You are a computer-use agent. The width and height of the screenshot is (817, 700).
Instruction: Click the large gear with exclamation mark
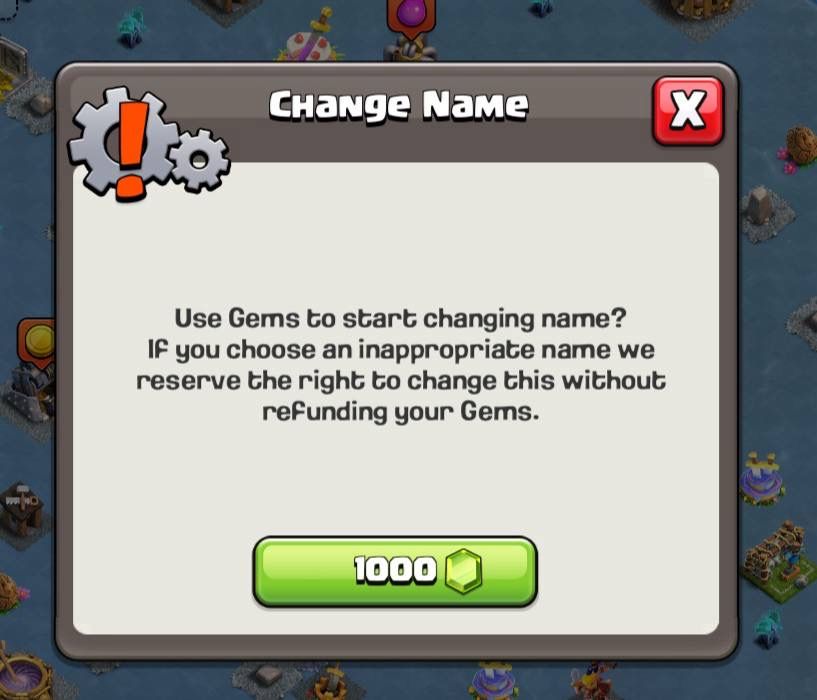tap(122, 143)
